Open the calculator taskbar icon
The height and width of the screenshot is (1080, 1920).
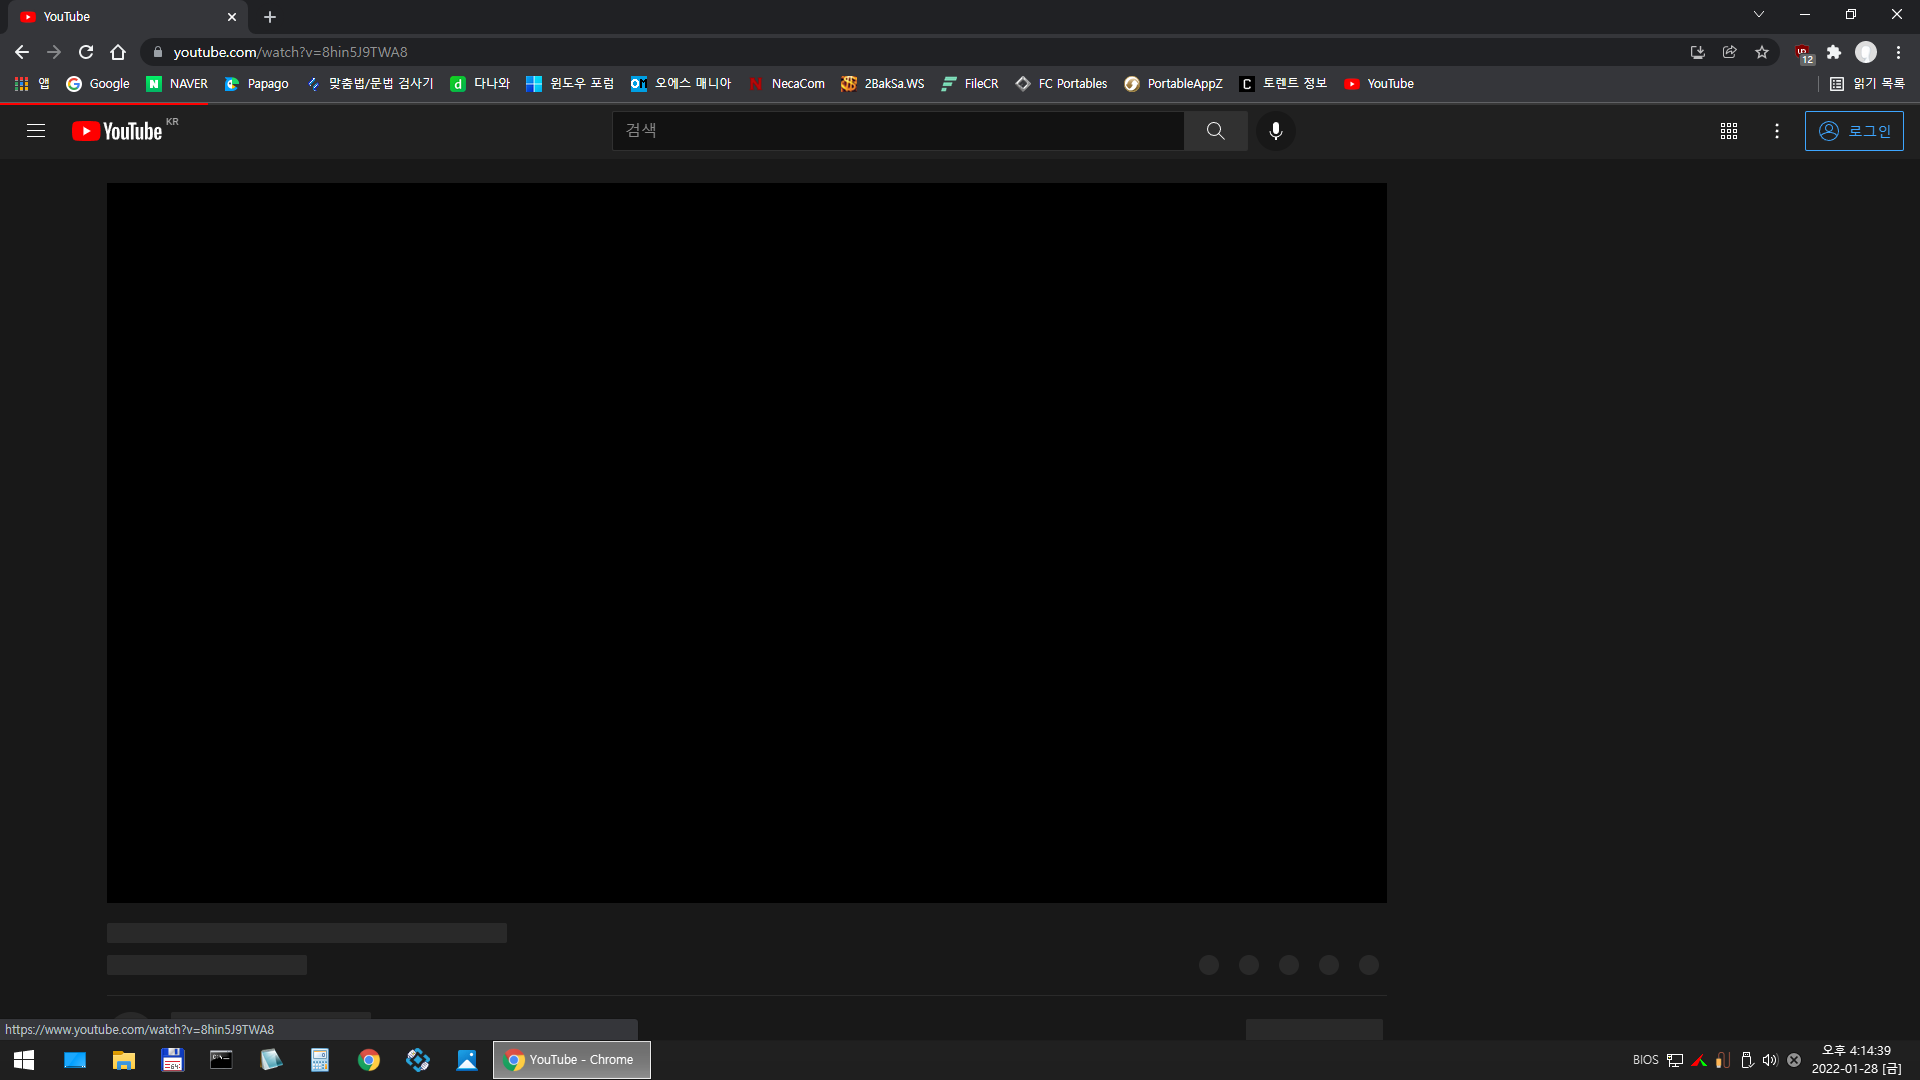pos(320,1060)
